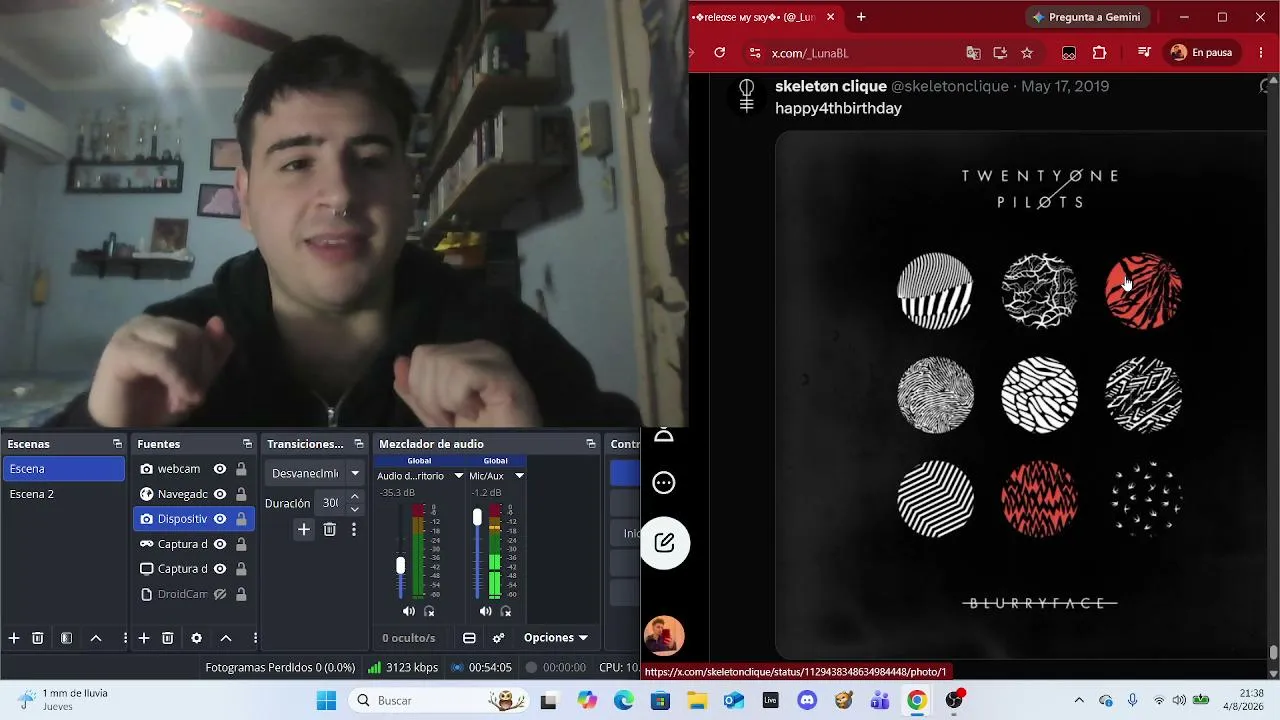Mute the Mic/Aux speaker icon
The width and height of the screenshot is (1280, 720).
pos(486,611)
